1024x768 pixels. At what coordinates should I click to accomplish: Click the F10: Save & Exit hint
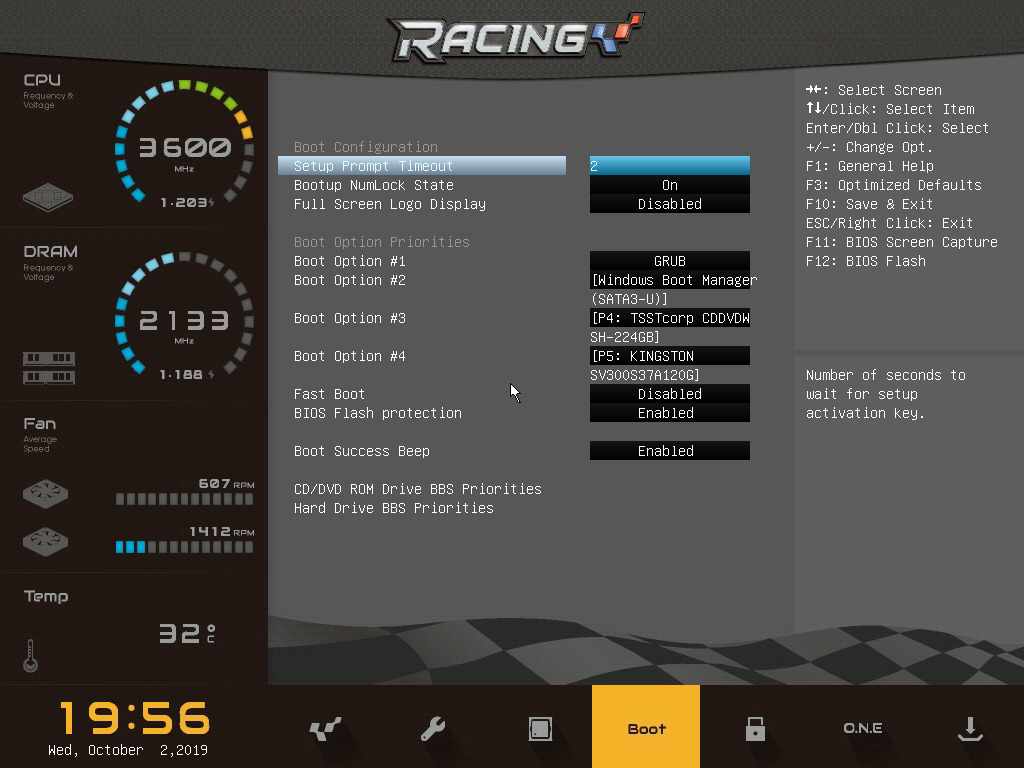869,204
